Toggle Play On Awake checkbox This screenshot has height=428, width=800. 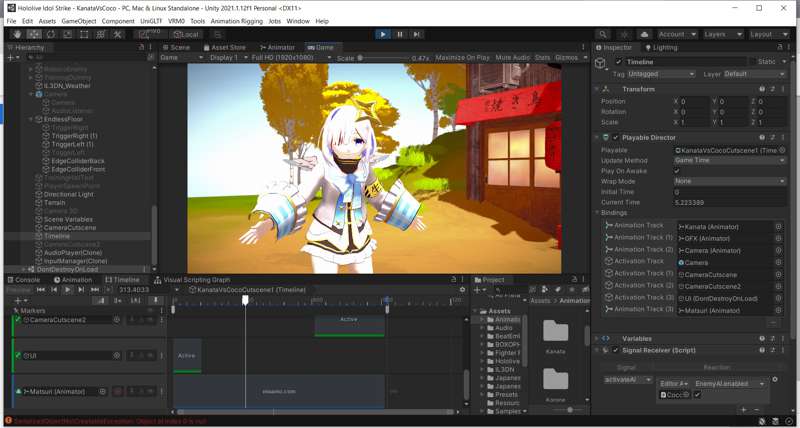[678, 171]
